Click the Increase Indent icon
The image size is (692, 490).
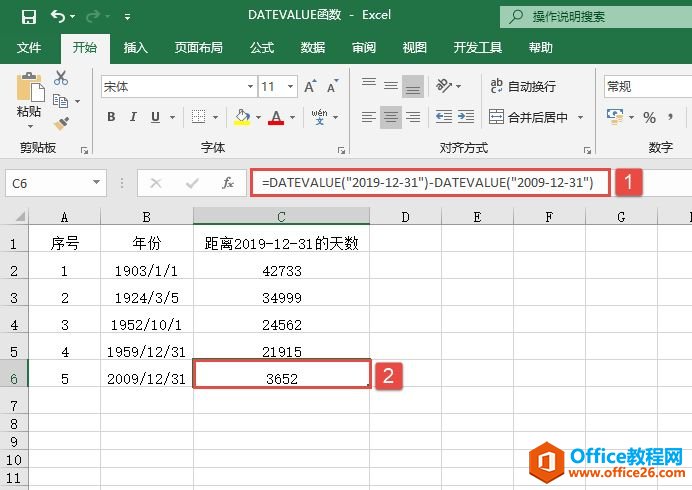click(465, 117)
